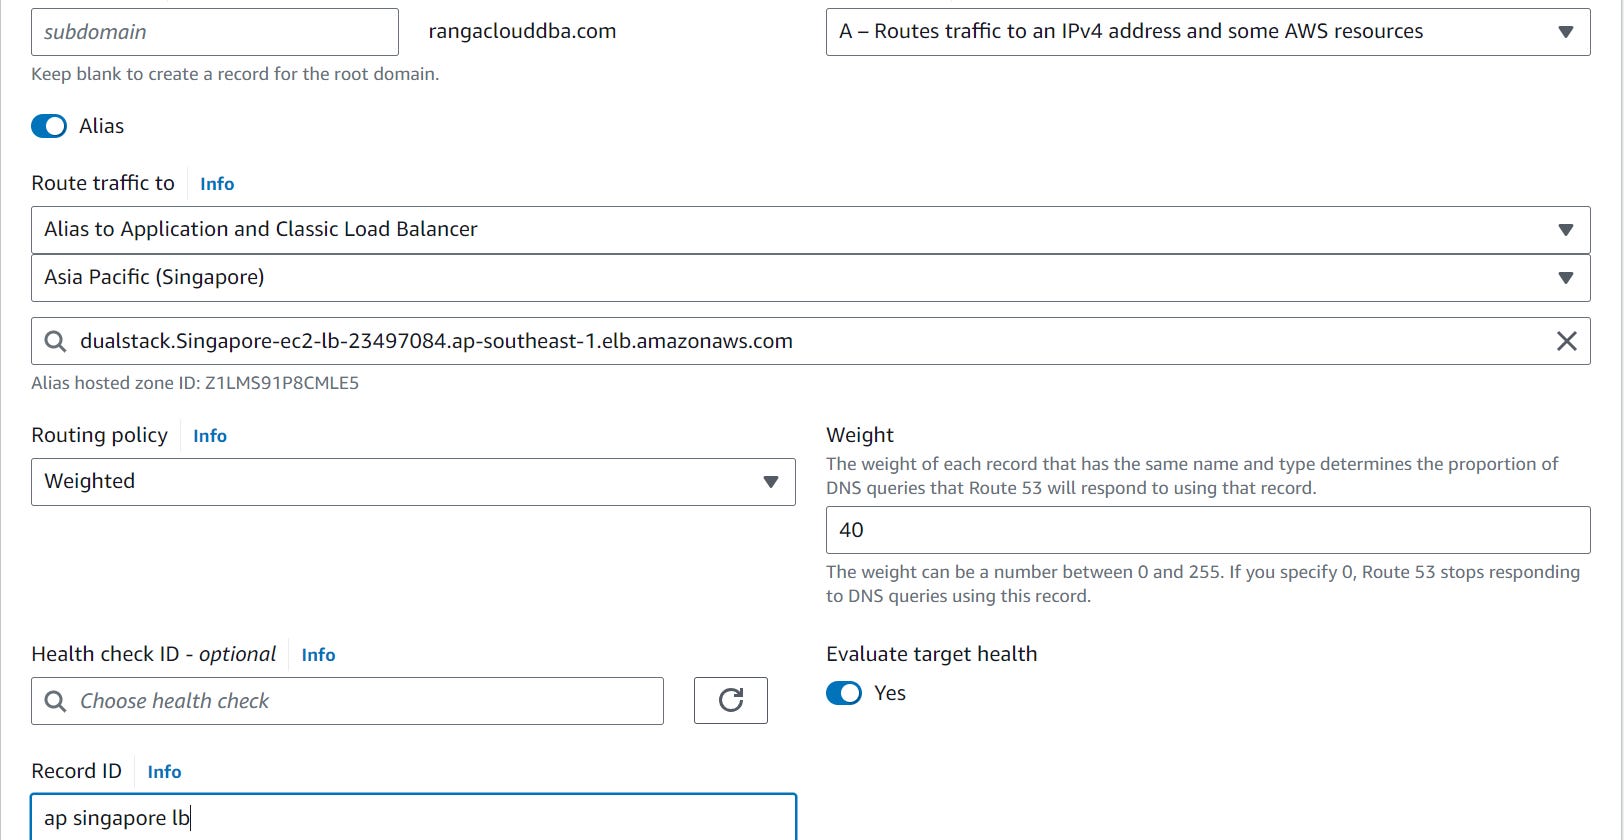
Task: Open the Health check ID Info help
Action: coord(318,654)
